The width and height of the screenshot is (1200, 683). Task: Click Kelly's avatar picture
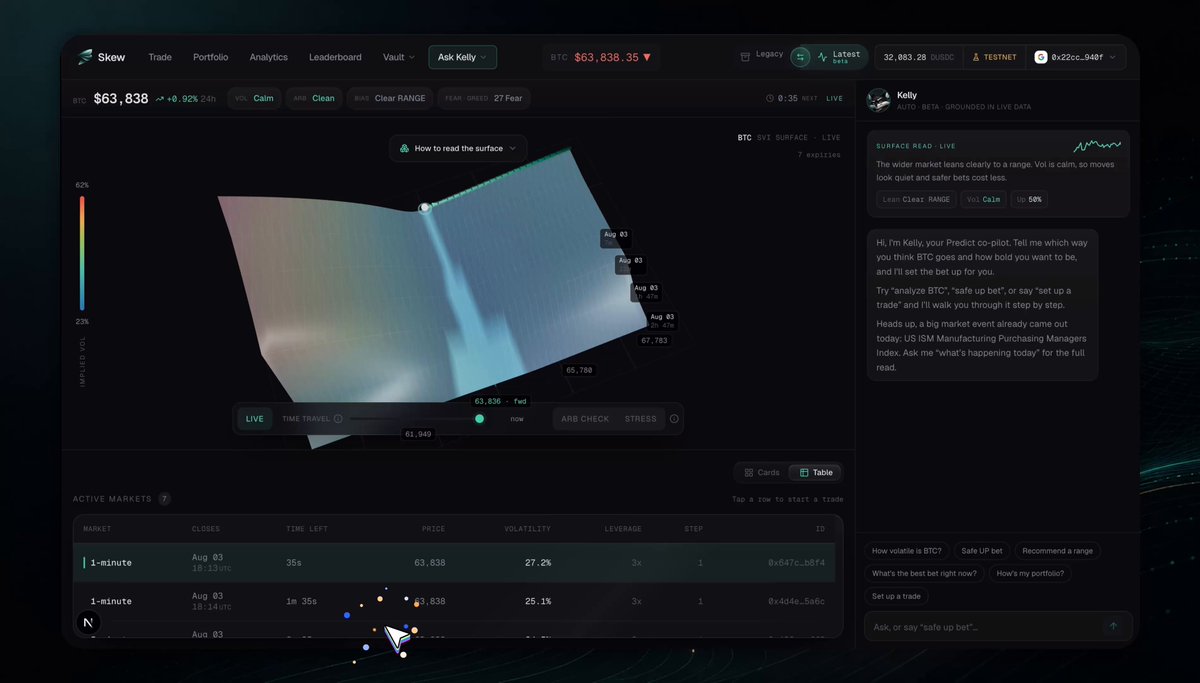[879, 100]
